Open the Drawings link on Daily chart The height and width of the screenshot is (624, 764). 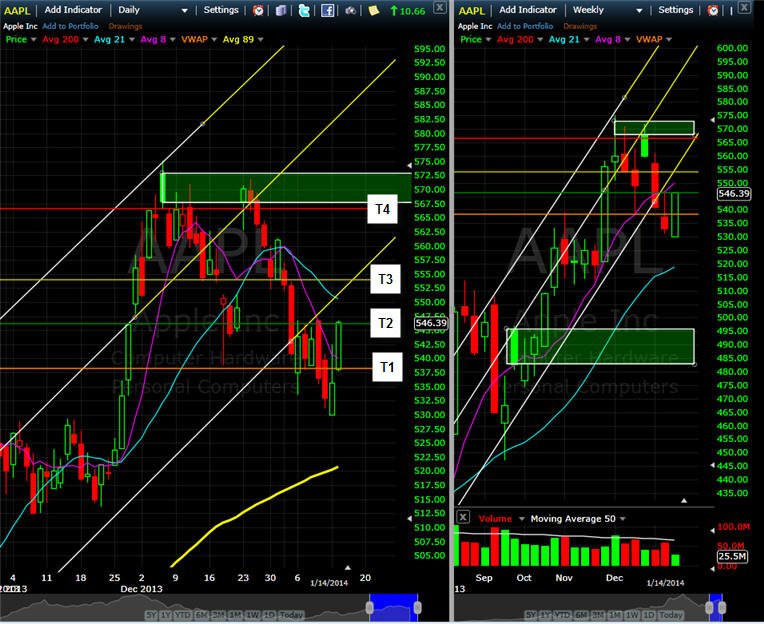[125, 26]
